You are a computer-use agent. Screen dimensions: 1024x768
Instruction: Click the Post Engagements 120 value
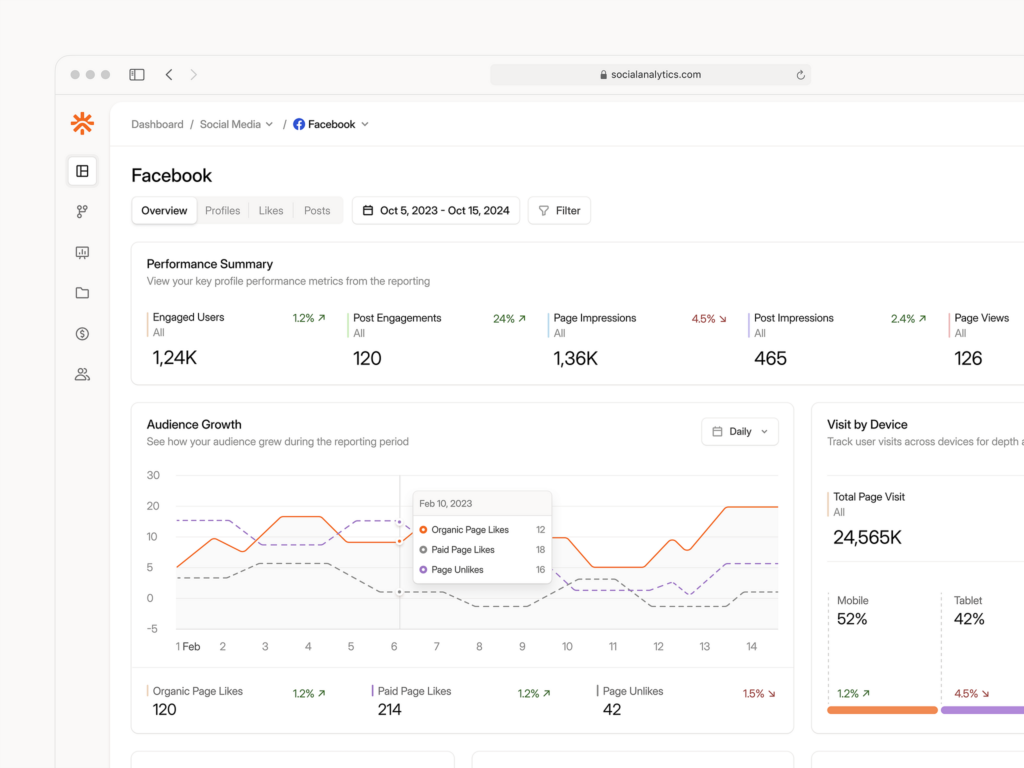[x=367, y=359]
